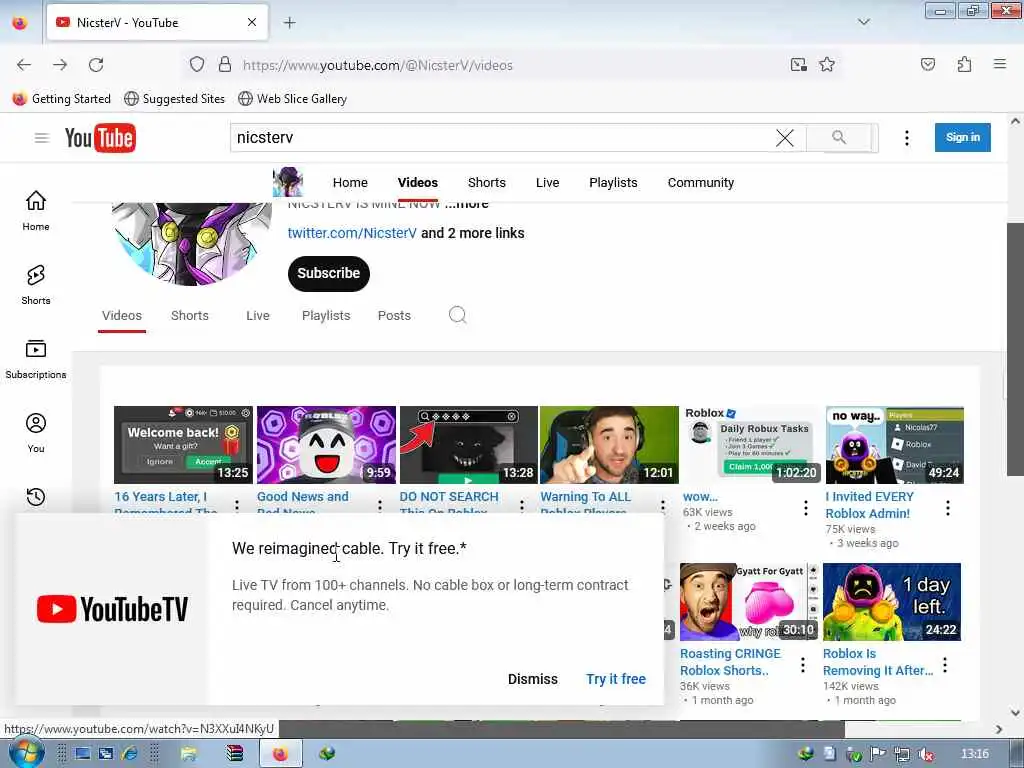Go to Home in the sidebar
This screenshot has height=768, width=1024.
pyautogui.click(x=36, y=210)
